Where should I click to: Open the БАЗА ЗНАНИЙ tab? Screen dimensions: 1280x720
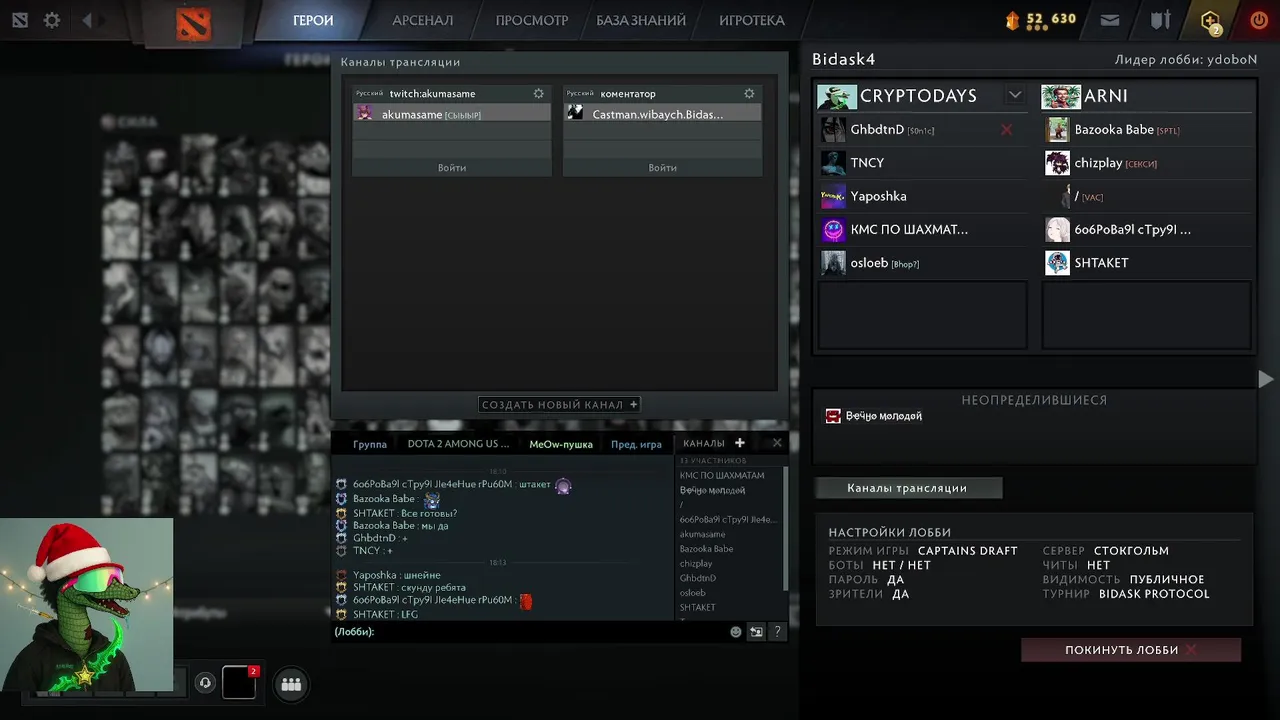641,20
